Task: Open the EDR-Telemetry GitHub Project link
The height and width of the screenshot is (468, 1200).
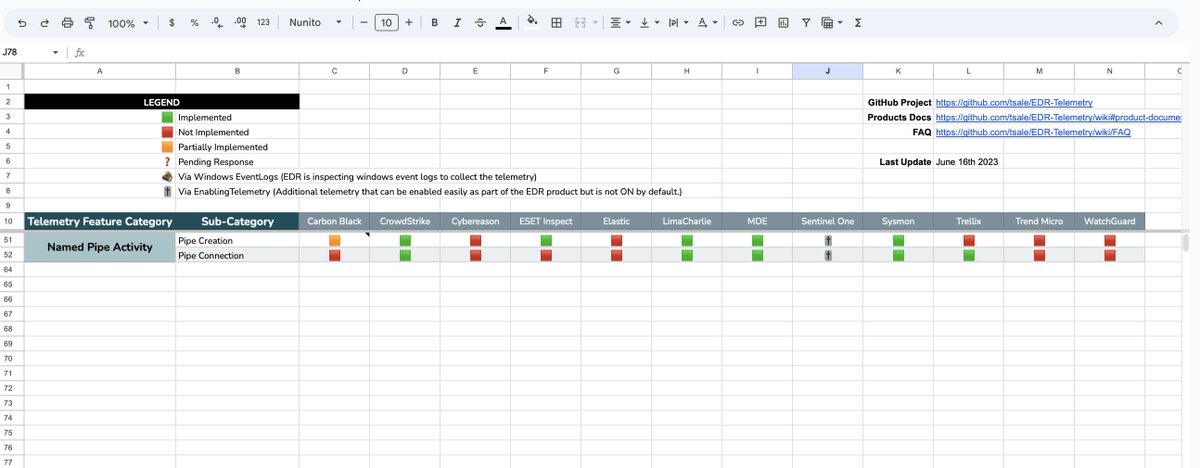Action: [x=1014, y=102]
